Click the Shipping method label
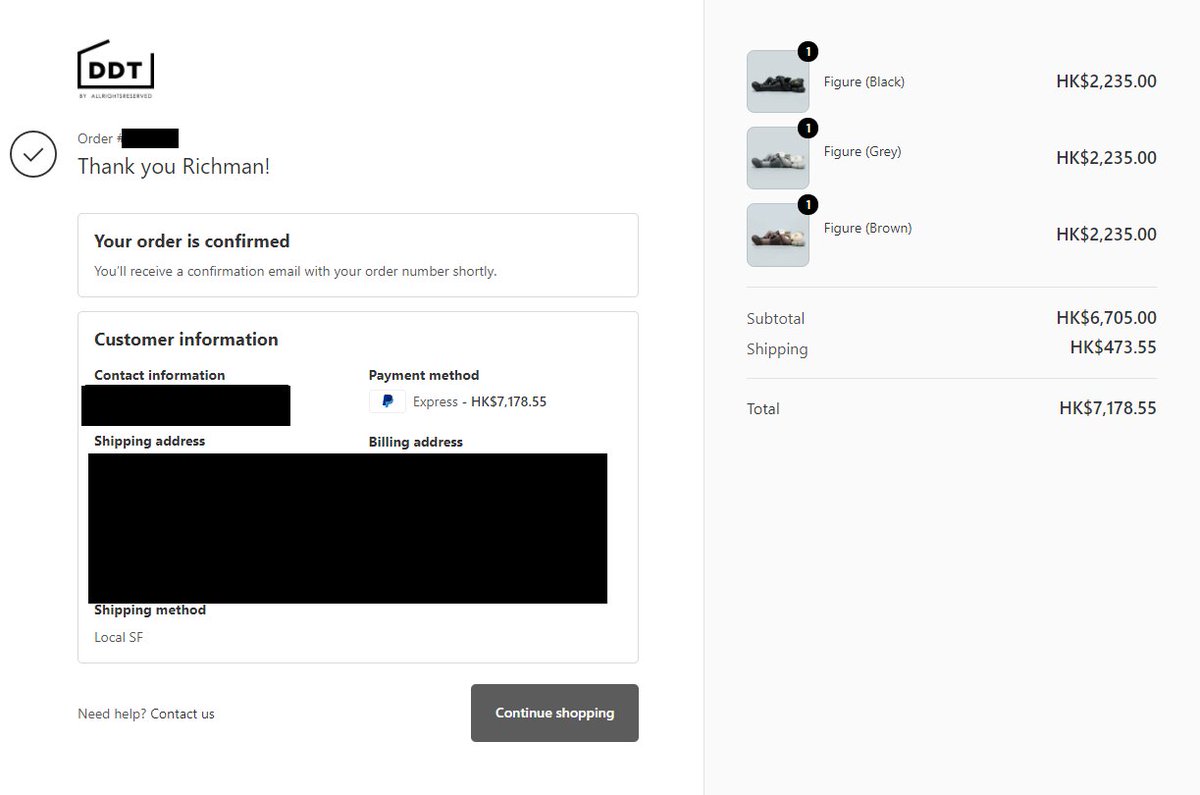The image size is (1200, 795). tap(150, 610)
